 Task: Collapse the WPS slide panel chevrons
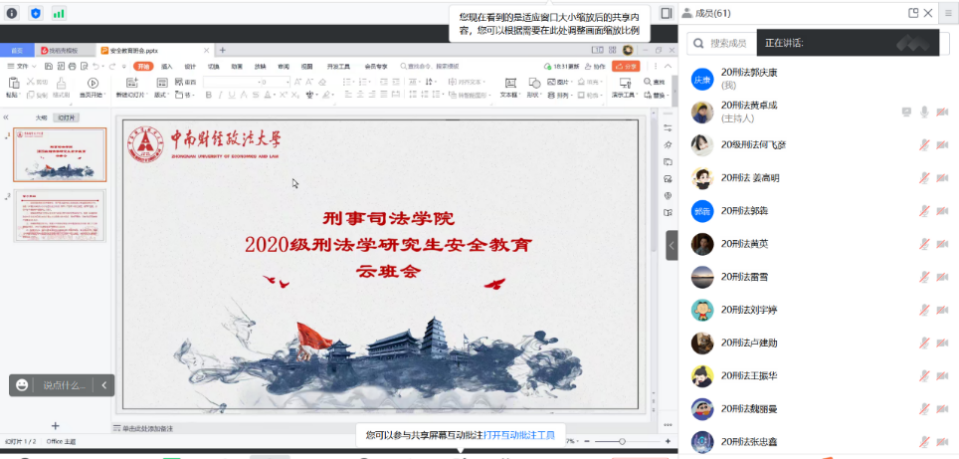tap(8, 117)
